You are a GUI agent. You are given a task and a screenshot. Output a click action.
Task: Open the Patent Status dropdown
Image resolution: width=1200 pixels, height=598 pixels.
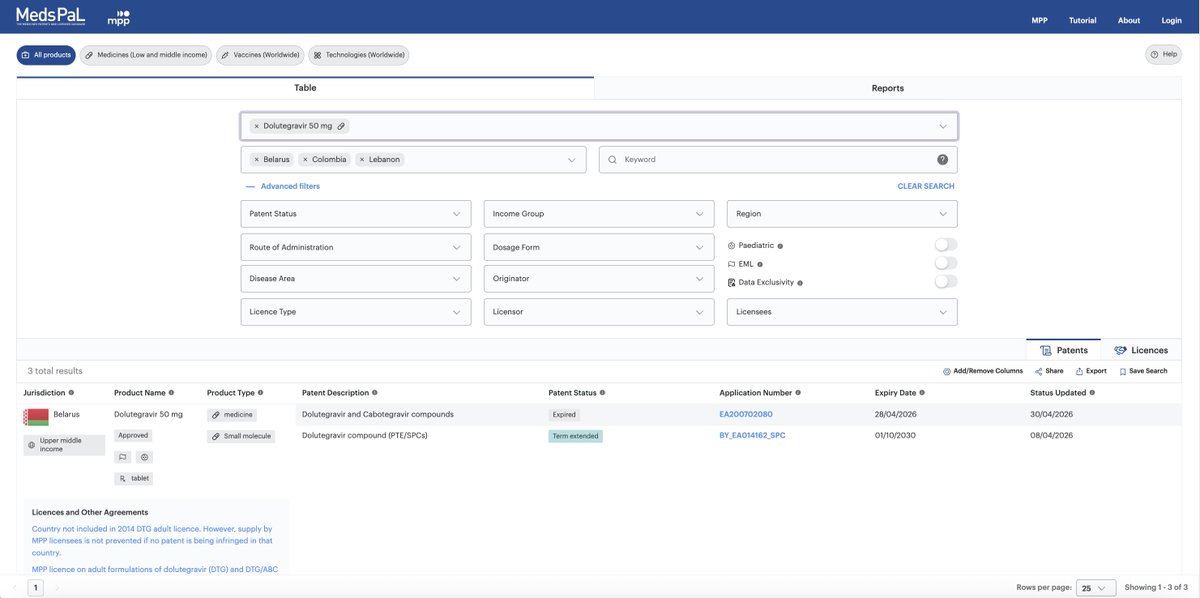click(355, 214)
